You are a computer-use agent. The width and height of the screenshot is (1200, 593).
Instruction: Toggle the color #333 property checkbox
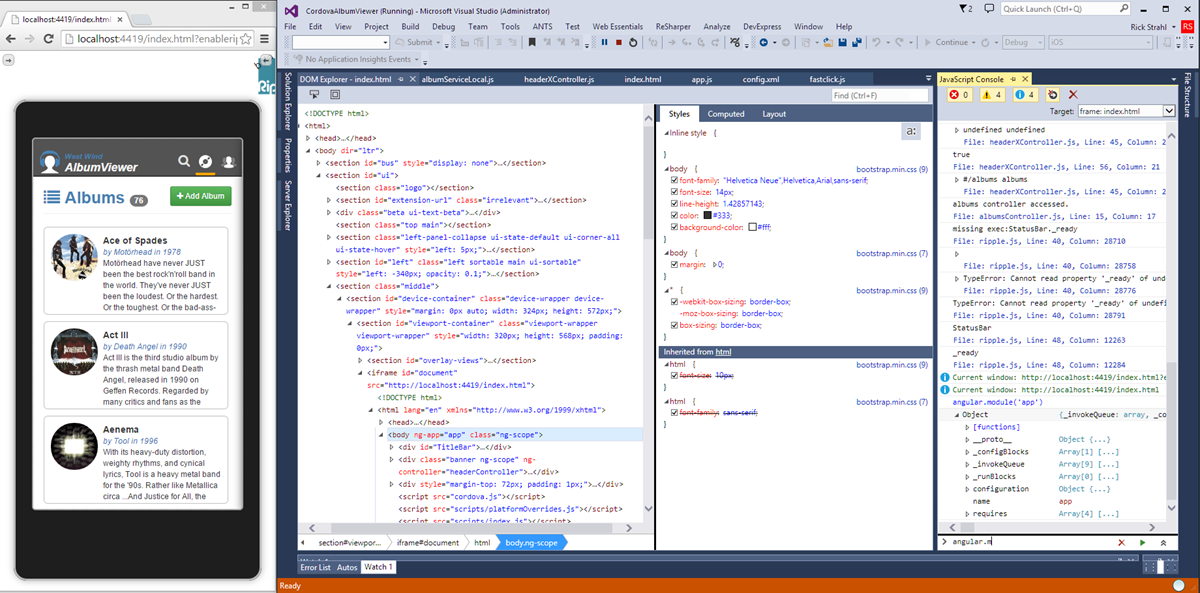[x=674, y=215]
